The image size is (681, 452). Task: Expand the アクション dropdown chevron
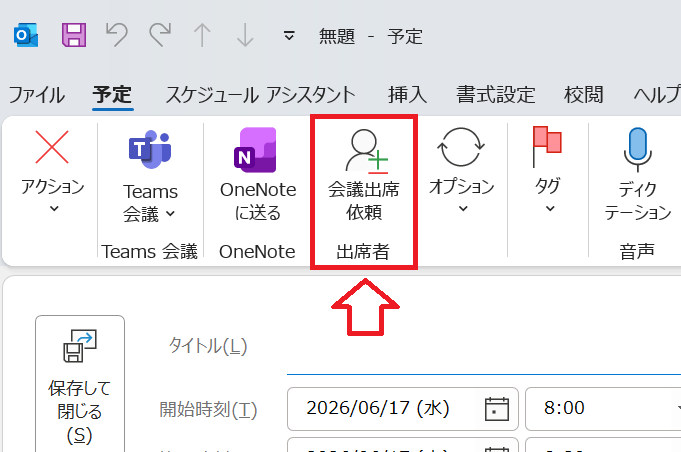point(54,209)
